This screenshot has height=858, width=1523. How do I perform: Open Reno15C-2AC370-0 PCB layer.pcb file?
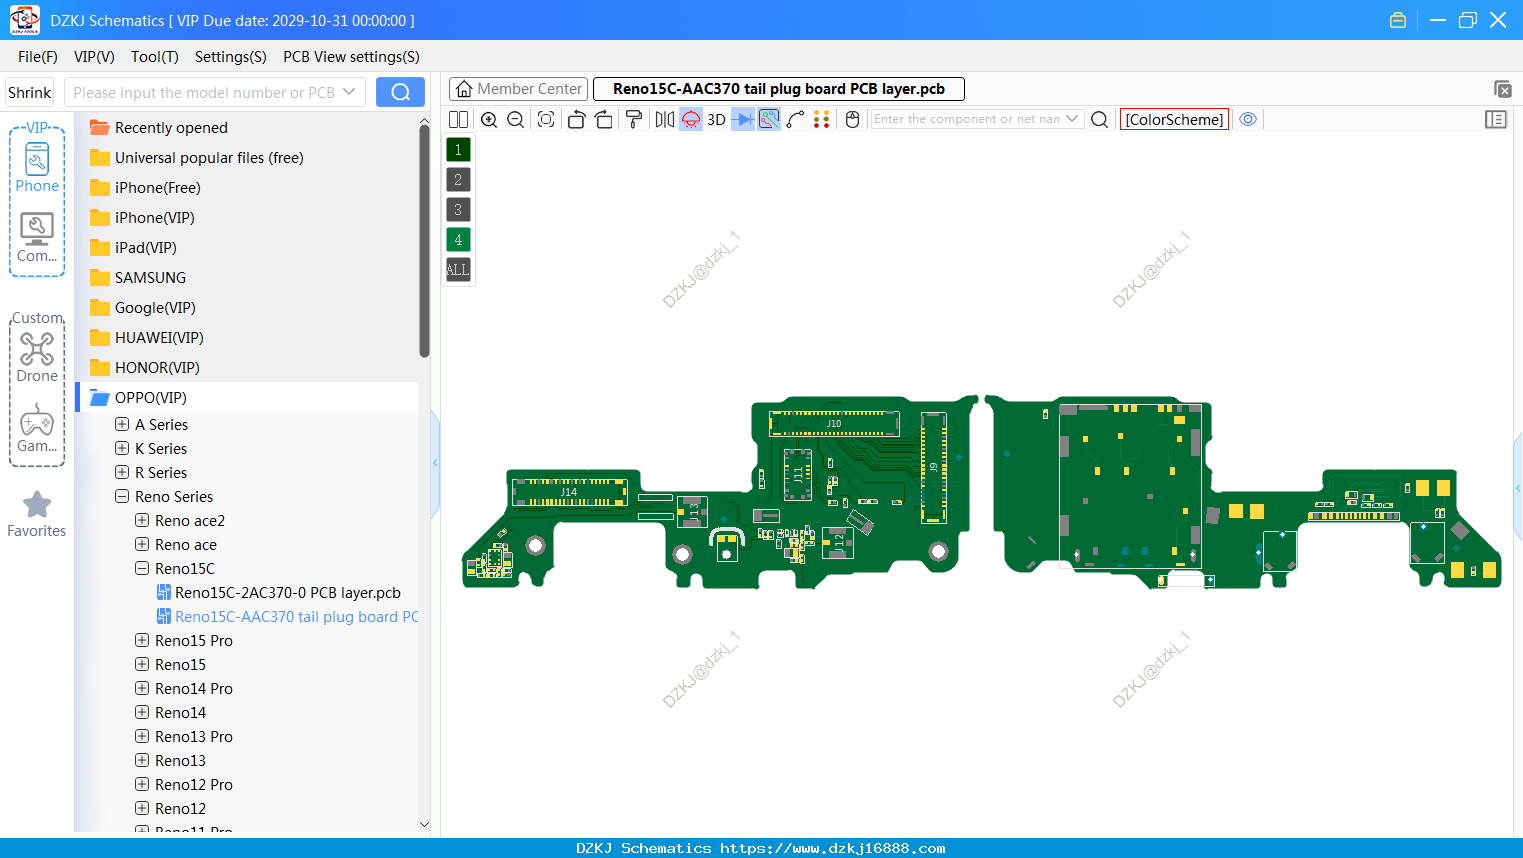click(279, 593)
